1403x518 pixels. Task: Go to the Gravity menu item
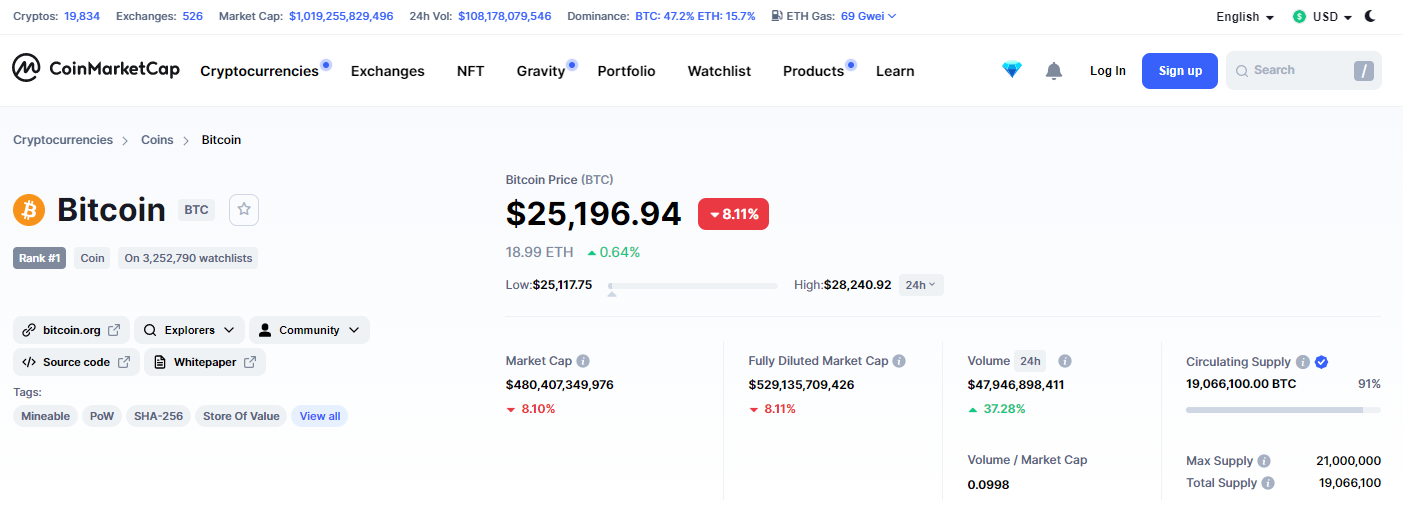pos(541,71)
